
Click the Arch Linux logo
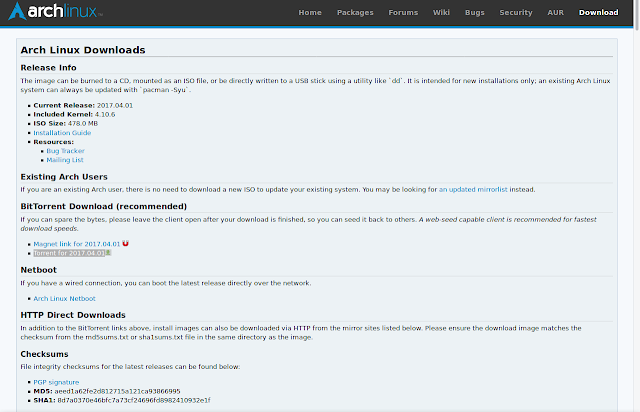(x=56, y=11)
